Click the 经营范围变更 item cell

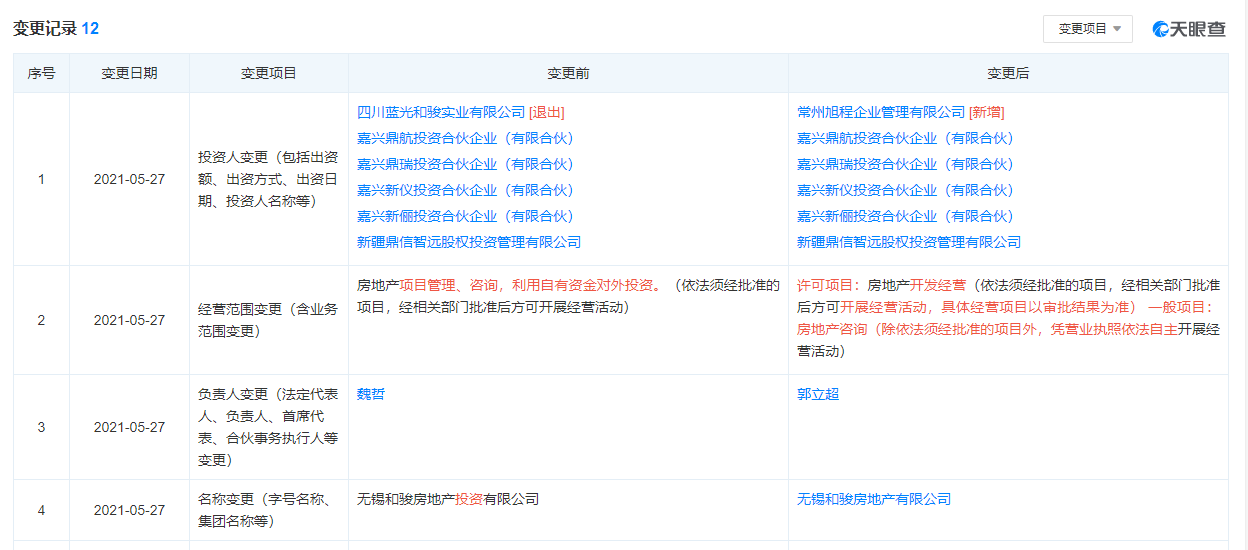(x=268, y=320)
